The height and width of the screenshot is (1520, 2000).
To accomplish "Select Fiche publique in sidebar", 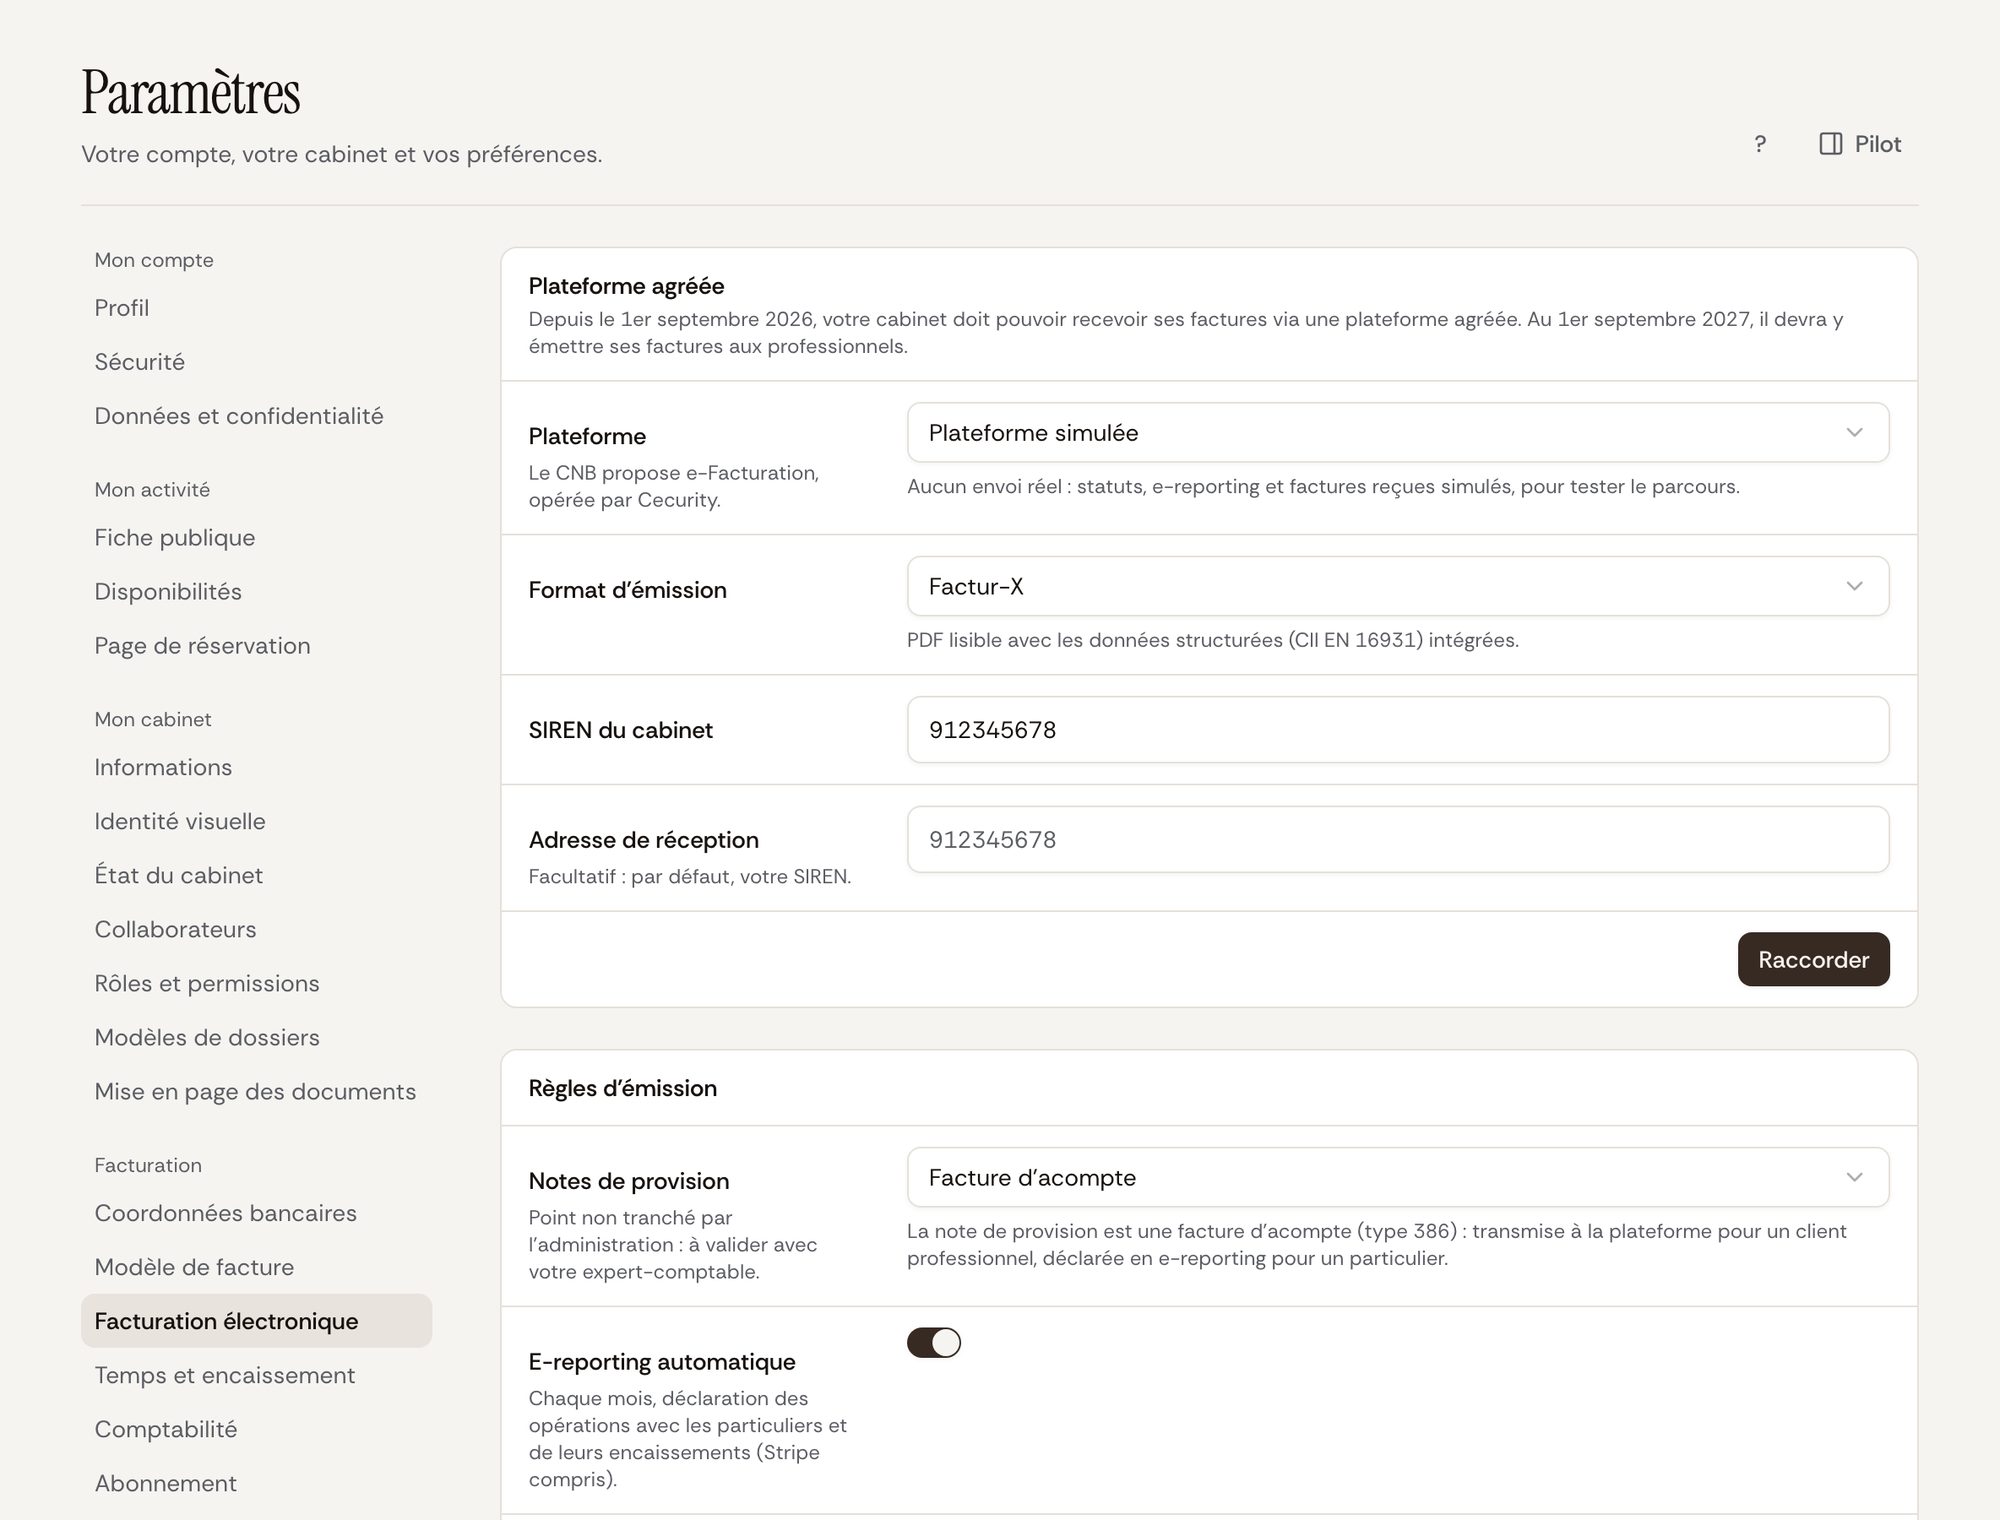I will point(256,538).
